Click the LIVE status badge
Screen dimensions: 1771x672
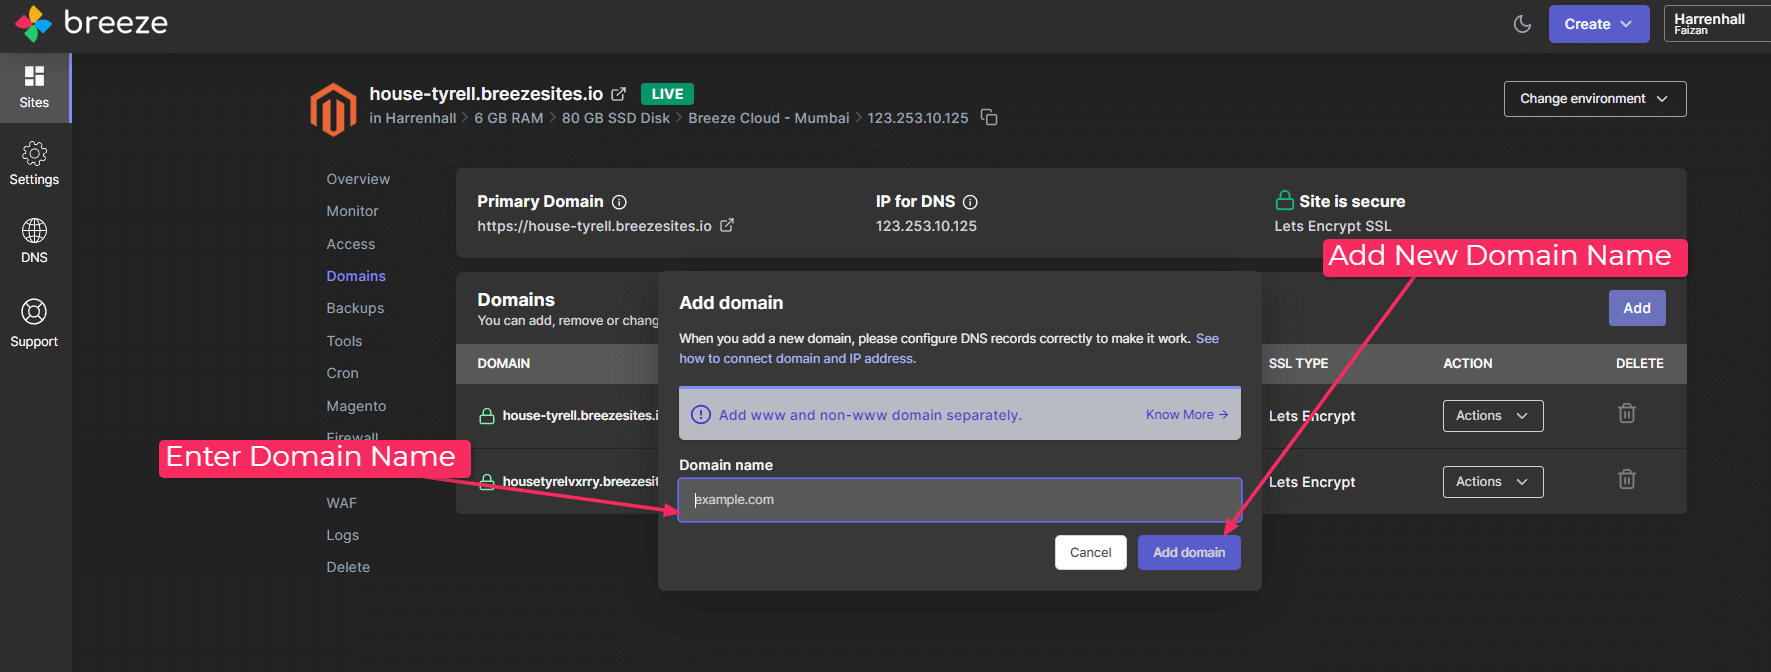point(667,94)
